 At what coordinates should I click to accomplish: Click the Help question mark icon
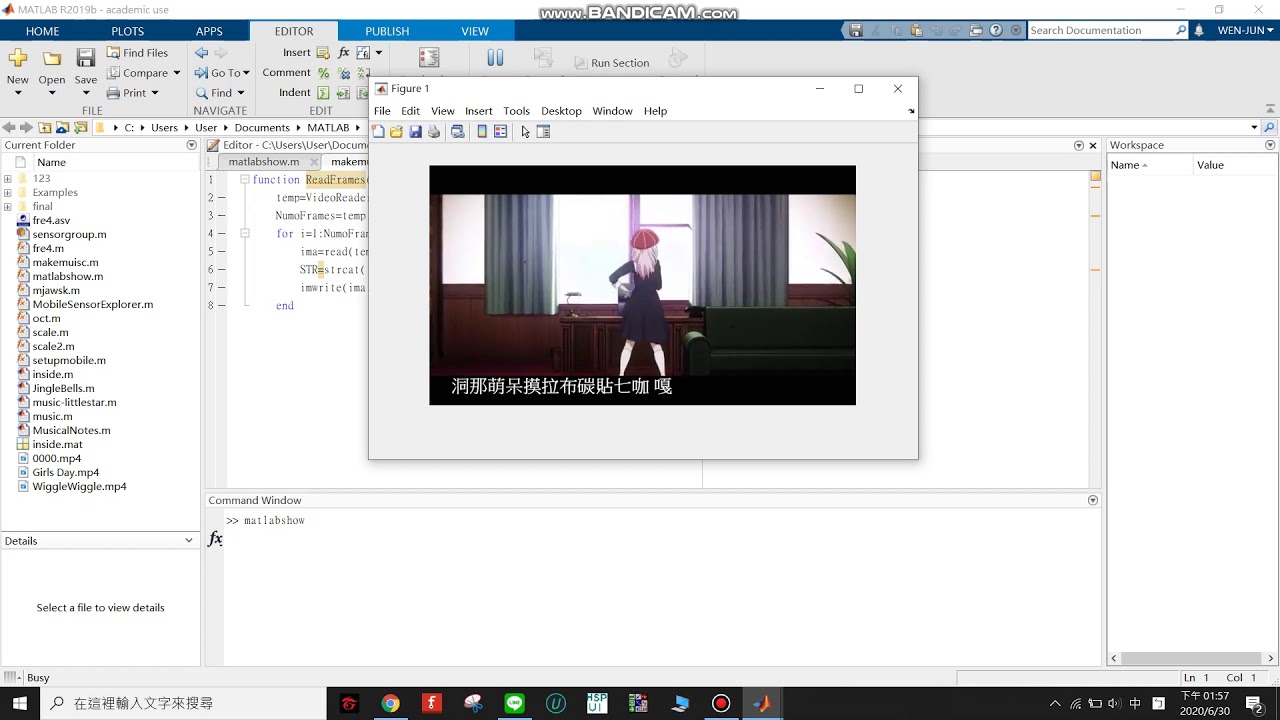point(996,31)
